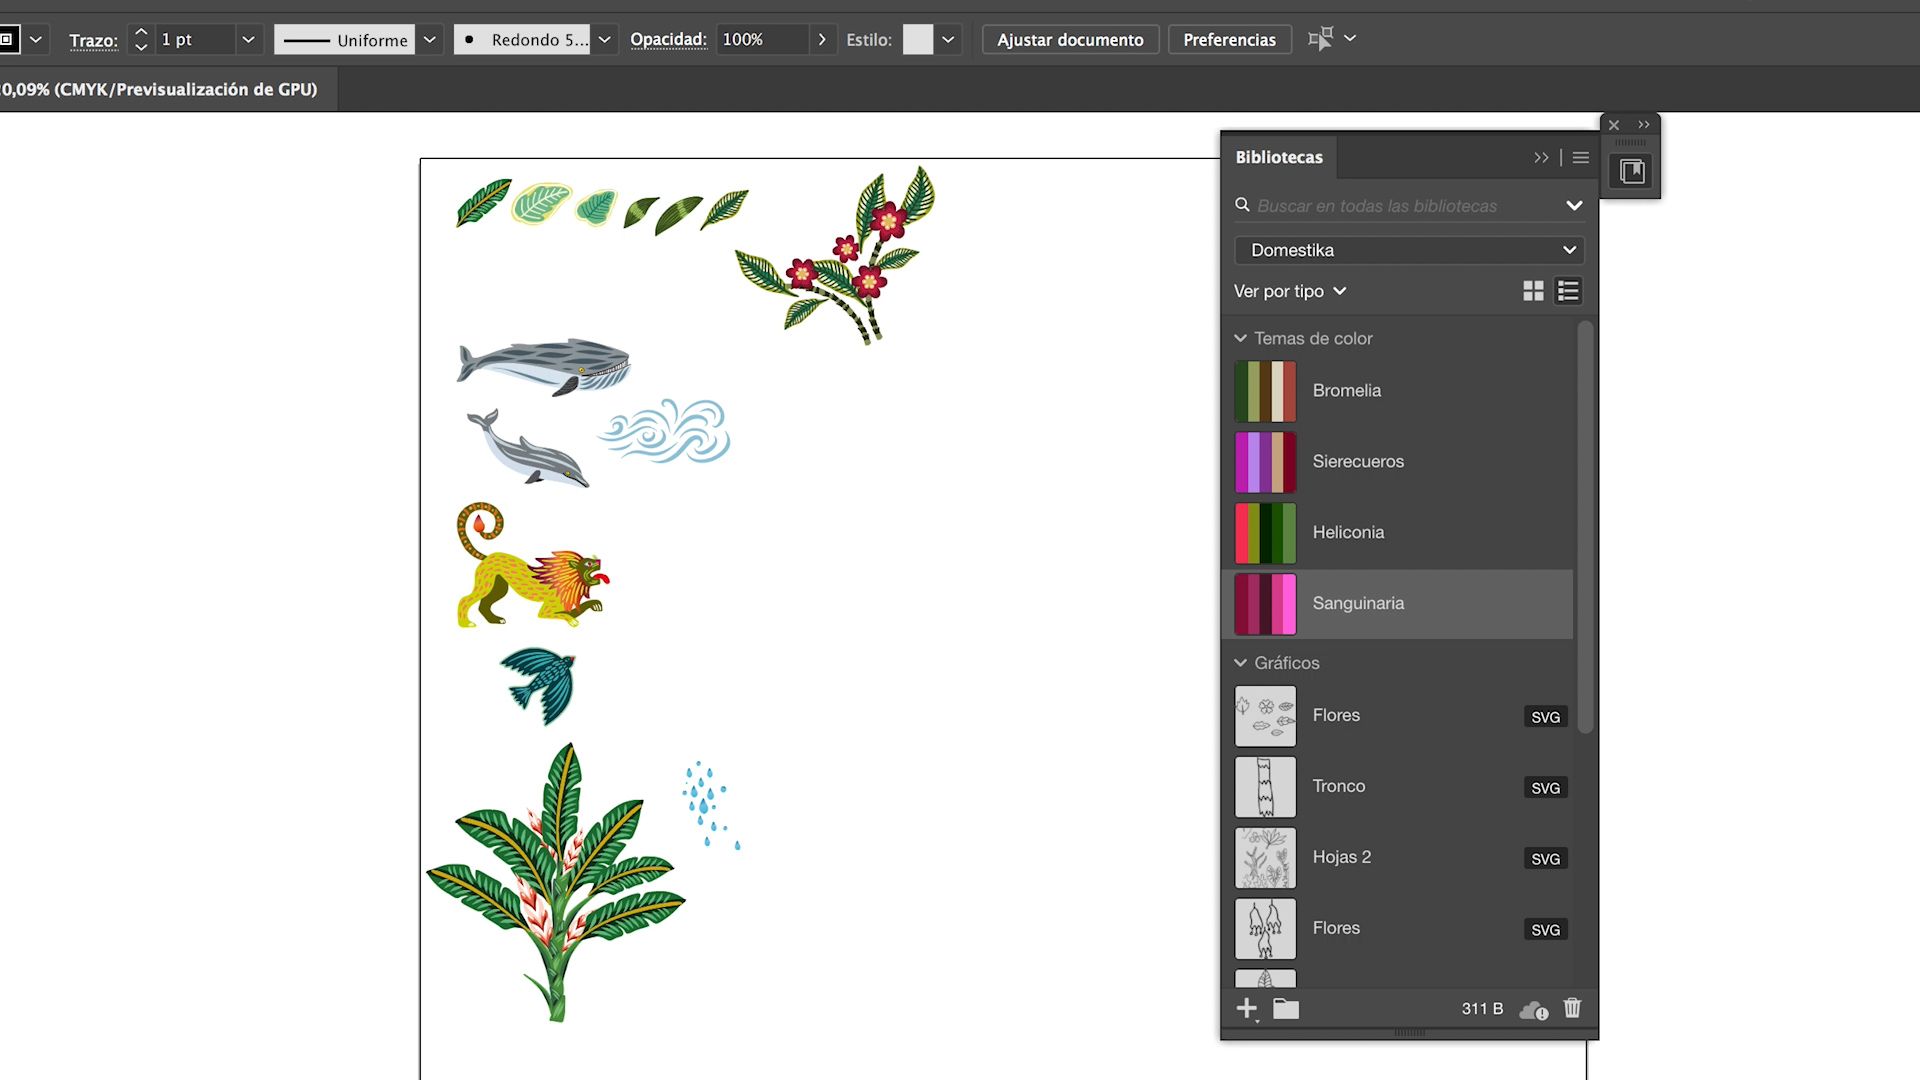The height and width of the screenshot is (1080, 1920).
Task: Click search field in all libraries
Action: pos(1400,205)
